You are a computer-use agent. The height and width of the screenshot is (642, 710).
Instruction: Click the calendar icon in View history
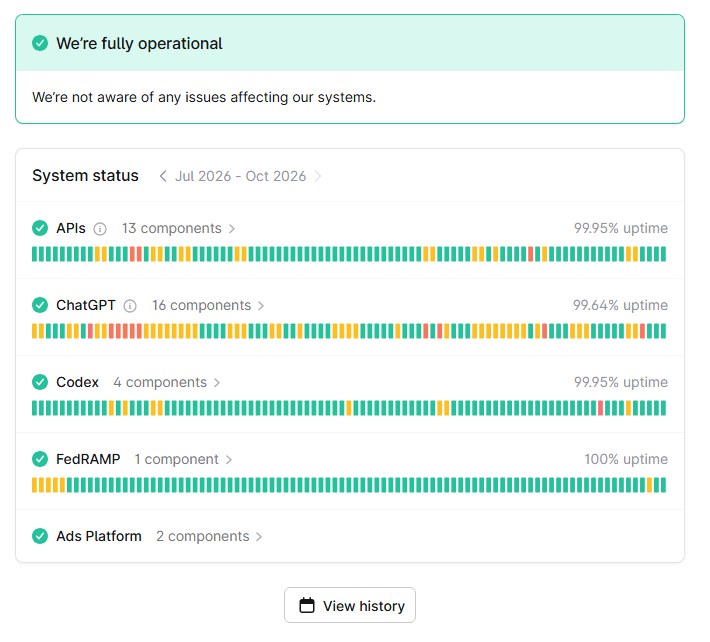(307, 605)
